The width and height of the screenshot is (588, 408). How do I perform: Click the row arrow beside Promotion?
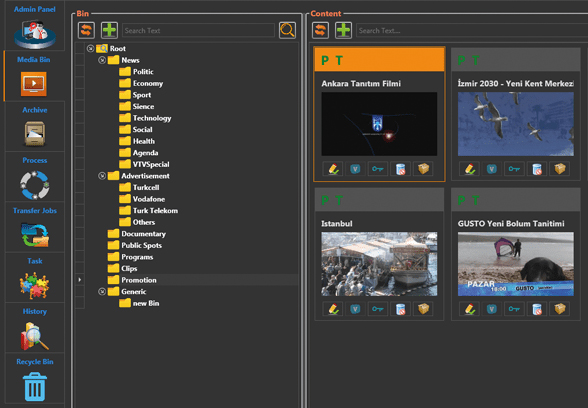80,280
